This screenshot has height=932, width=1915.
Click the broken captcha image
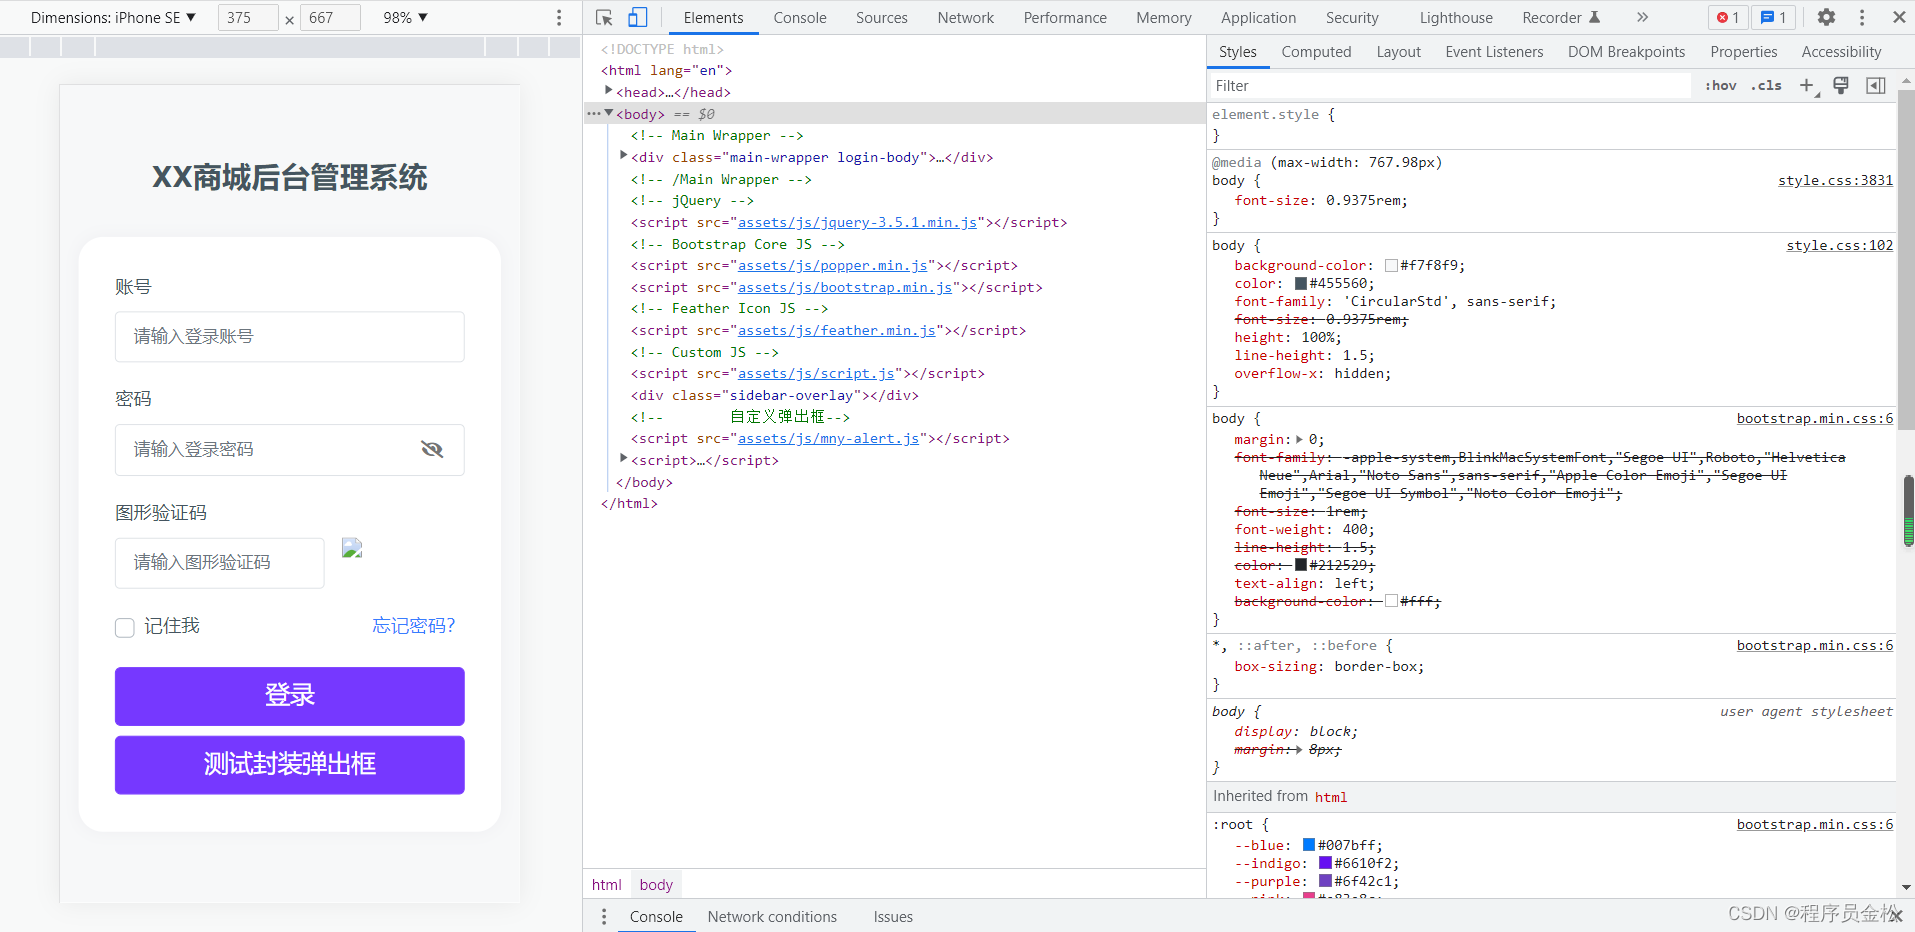click(352, 548)
